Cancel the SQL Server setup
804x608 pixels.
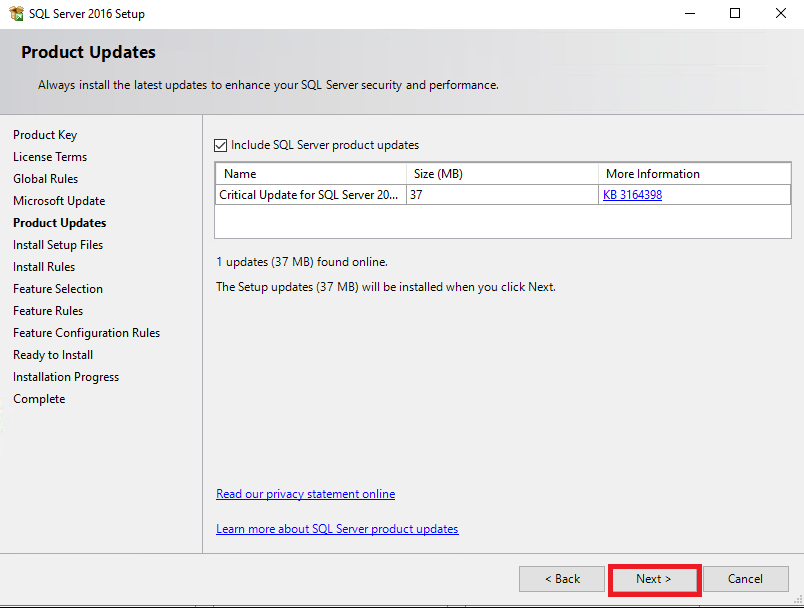746,579
